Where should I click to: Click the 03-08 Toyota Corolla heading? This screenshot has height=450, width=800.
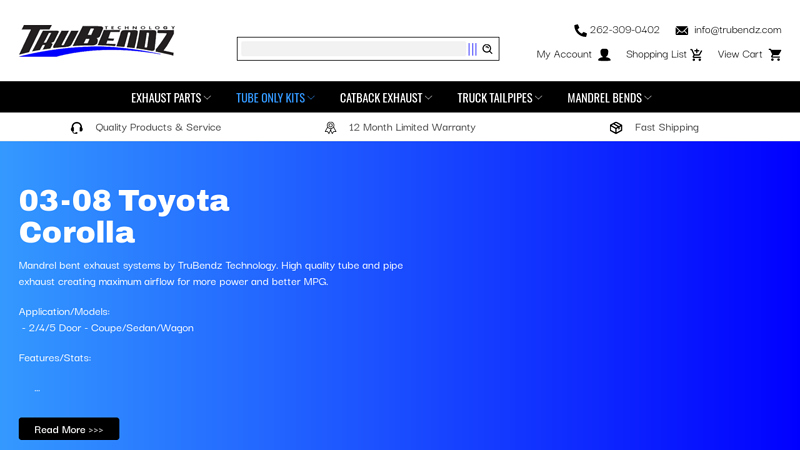coord(124,216)
